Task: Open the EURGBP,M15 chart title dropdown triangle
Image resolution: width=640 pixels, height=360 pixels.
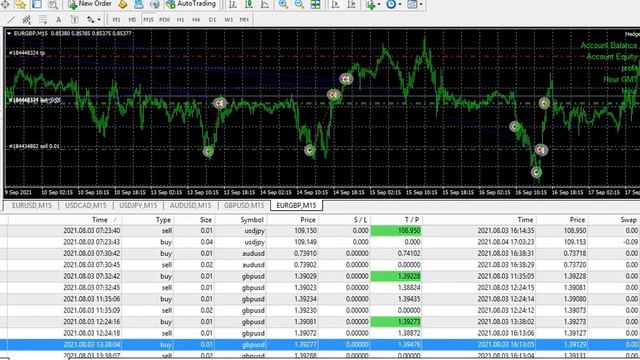Action: pos(9,33)
